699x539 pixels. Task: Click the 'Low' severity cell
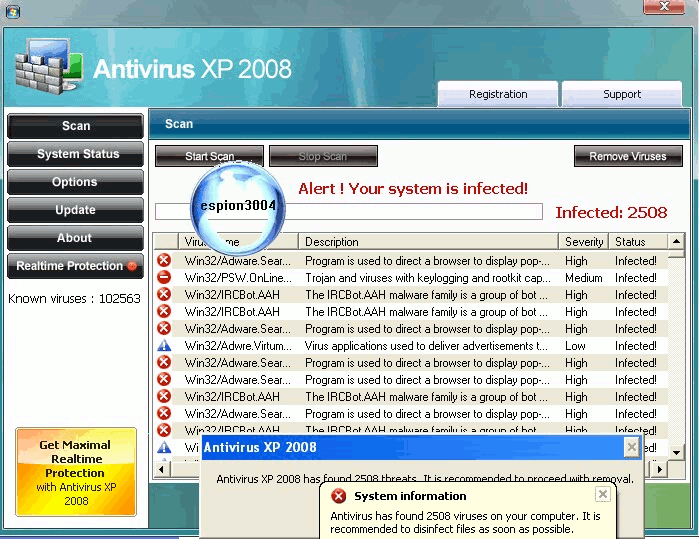point(575,346)
